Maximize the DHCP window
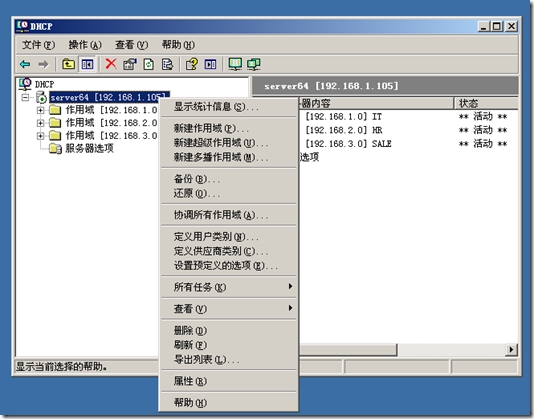Viewport: 534px width, 419px height. (x=497, y=26)
